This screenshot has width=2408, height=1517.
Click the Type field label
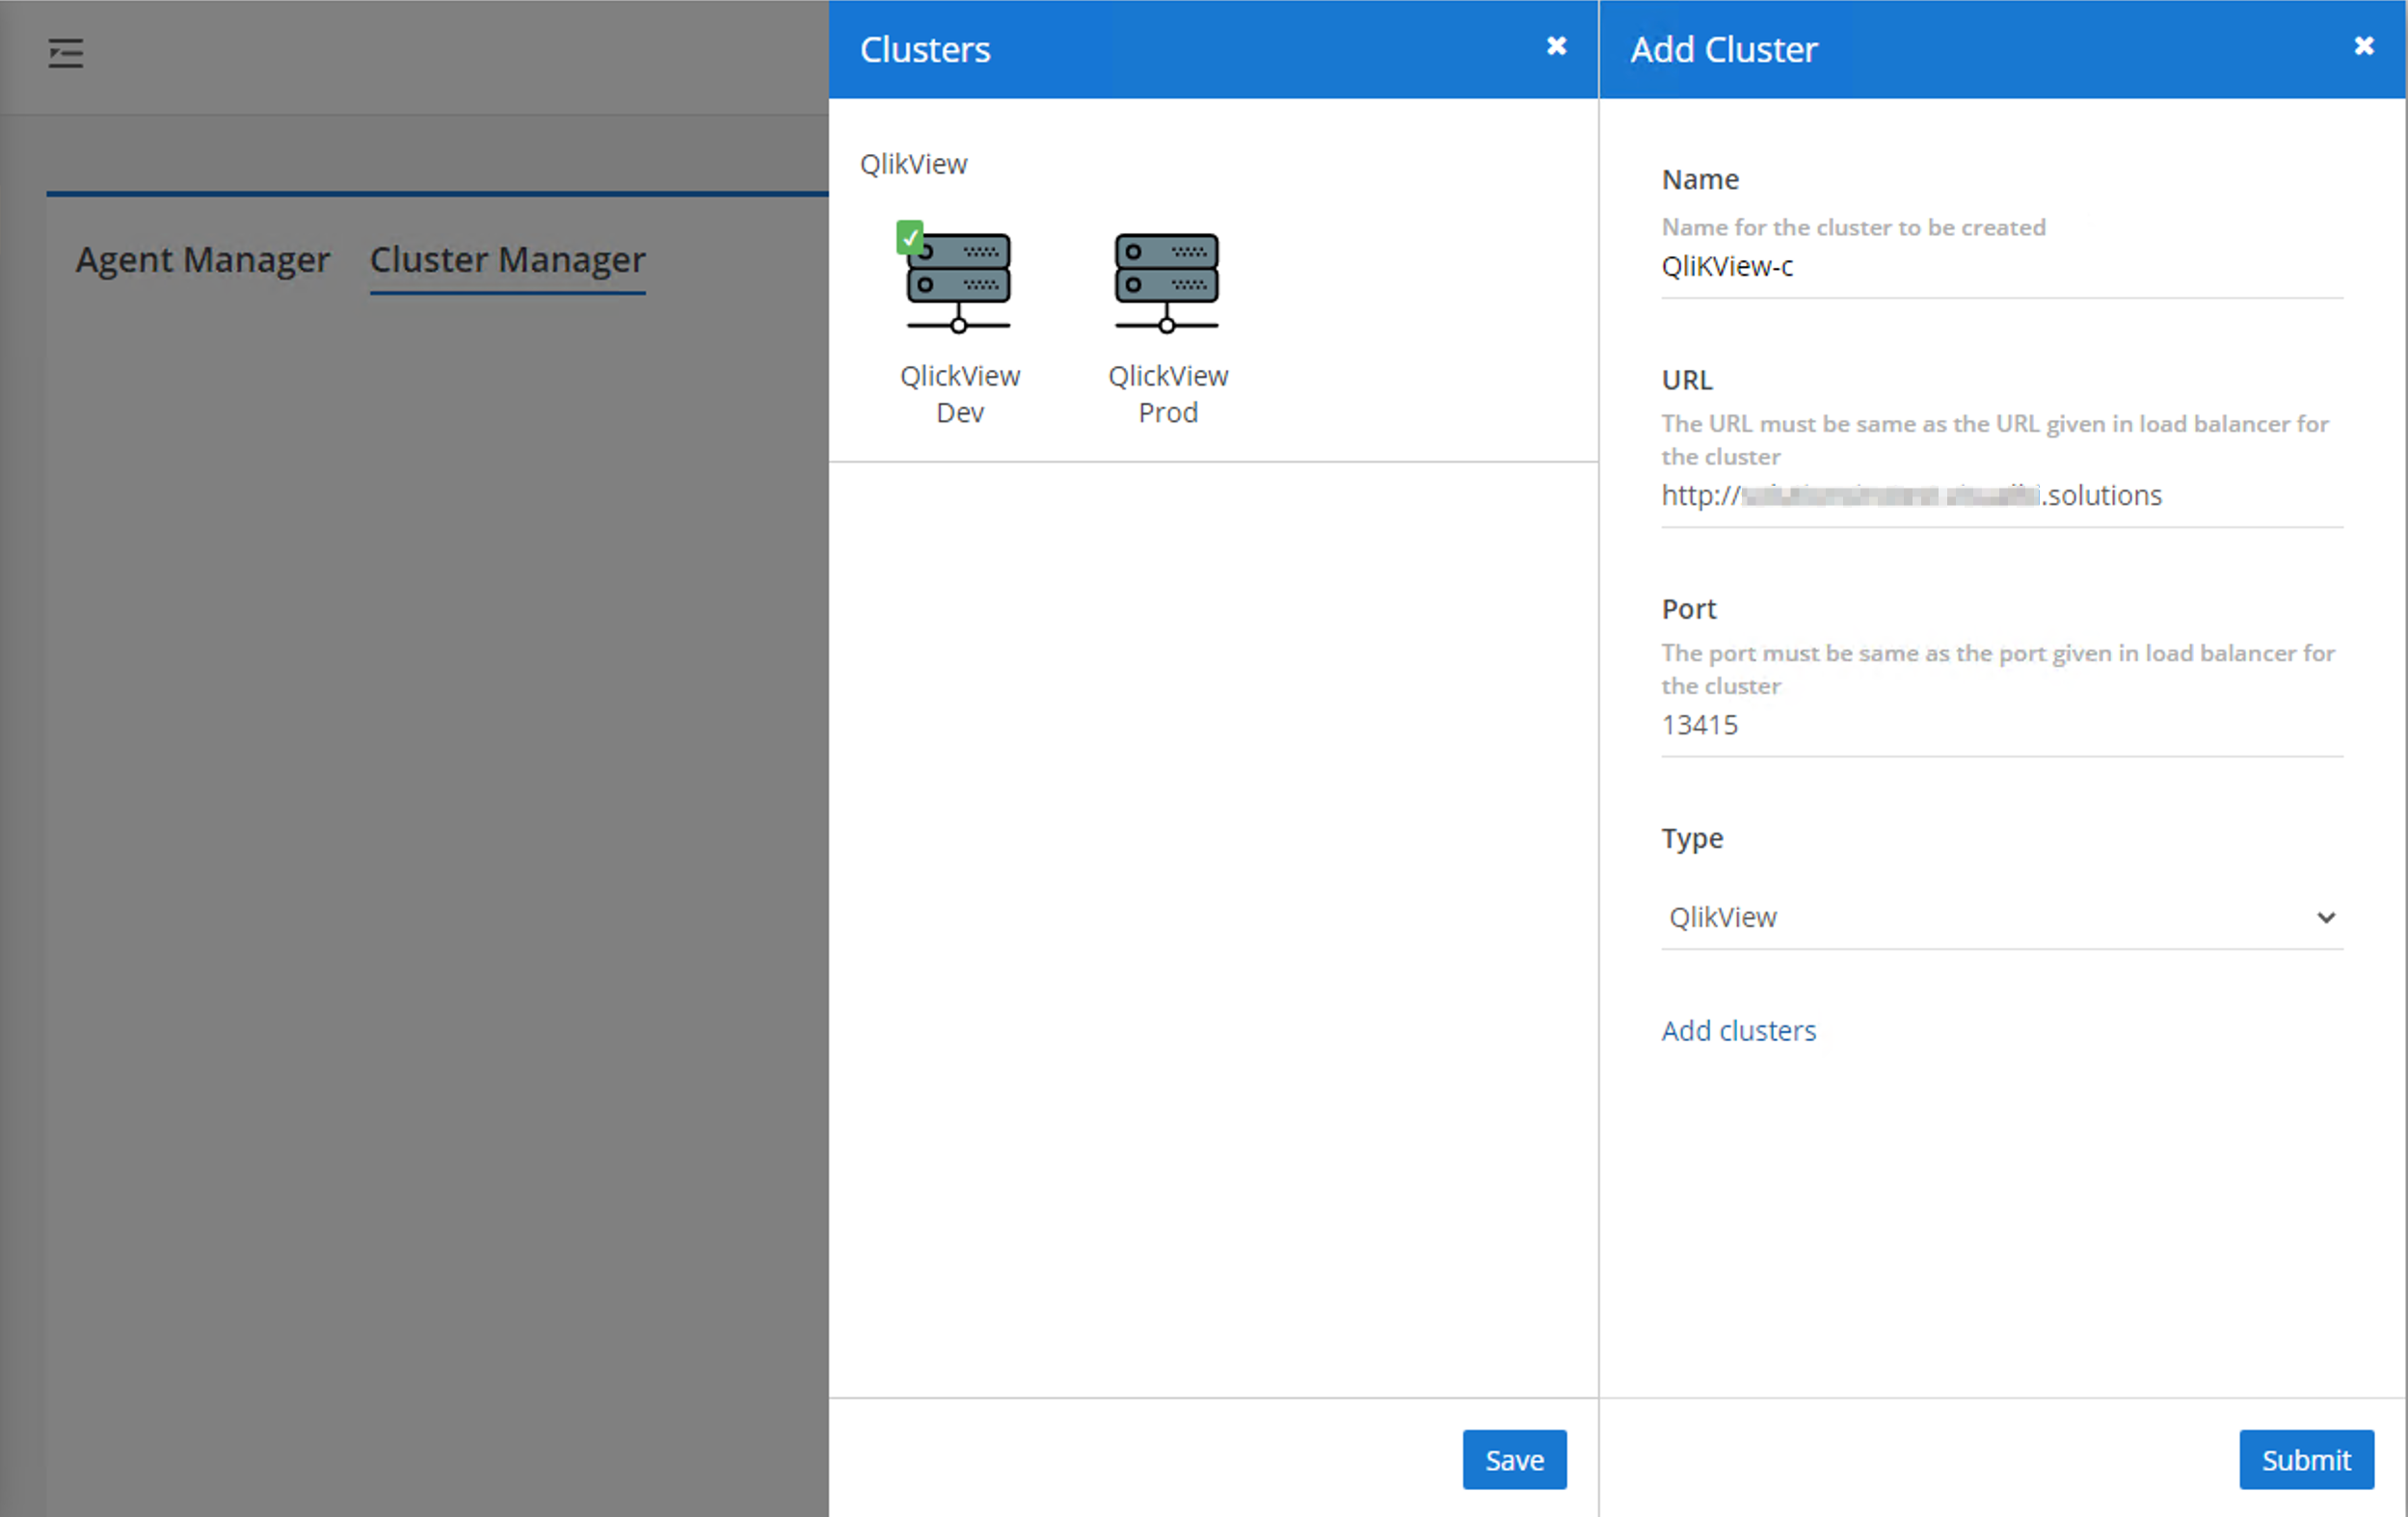pyautogui.click(x=1692, y=838)
